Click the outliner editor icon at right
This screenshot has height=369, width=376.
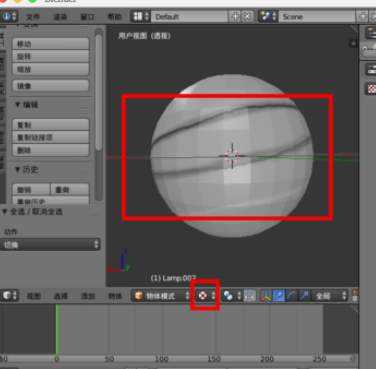click(371, 33)
